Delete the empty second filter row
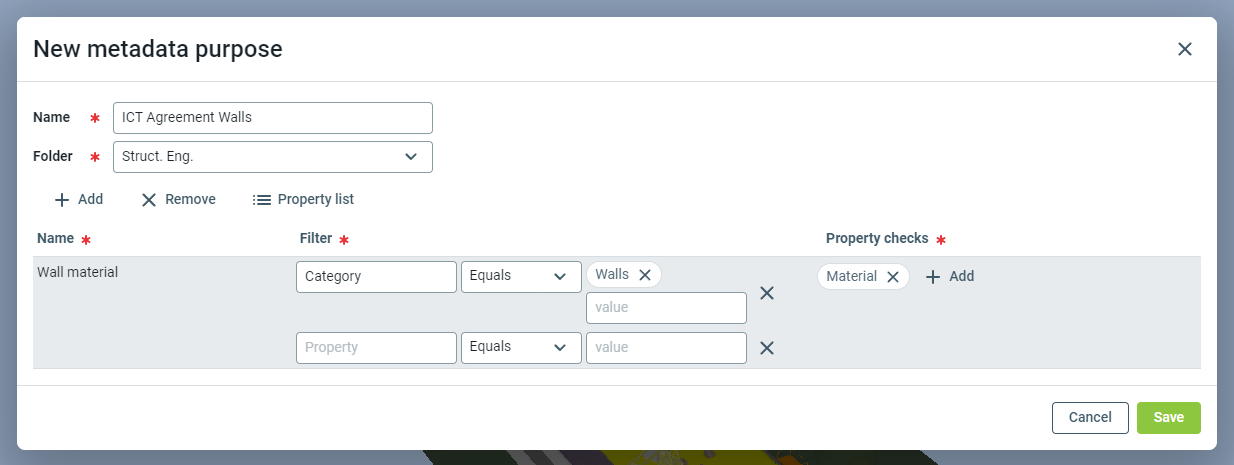The image size is (1234, 465). [x=767, y=348]
